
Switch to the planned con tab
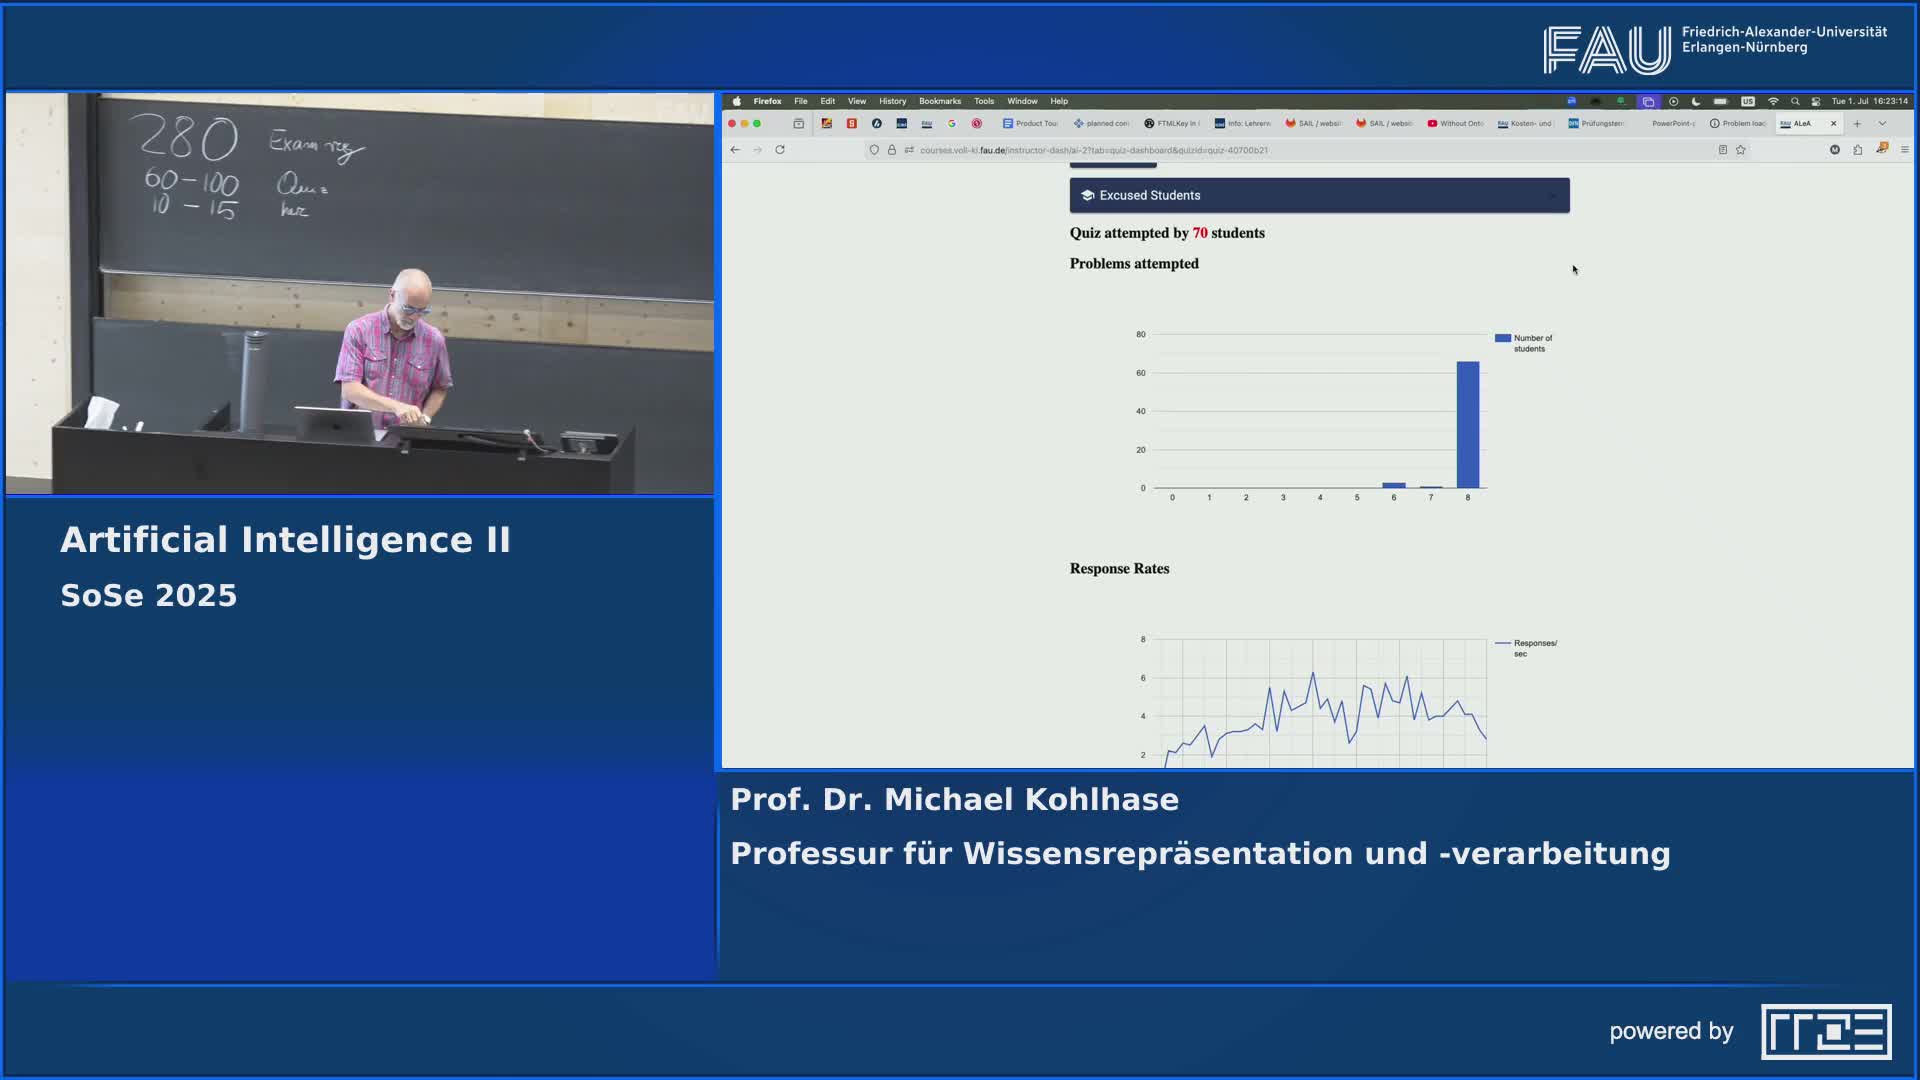coord(1101,124)
